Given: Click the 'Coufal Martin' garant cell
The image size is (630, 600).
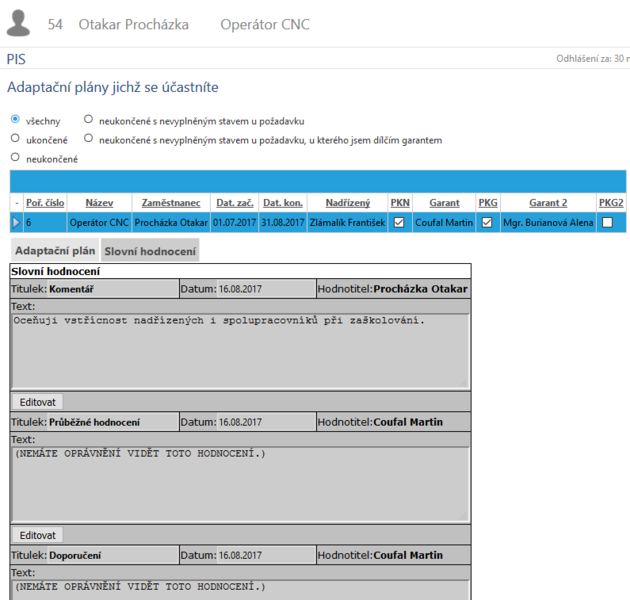Looking at the screenshot, I should 444,223.
